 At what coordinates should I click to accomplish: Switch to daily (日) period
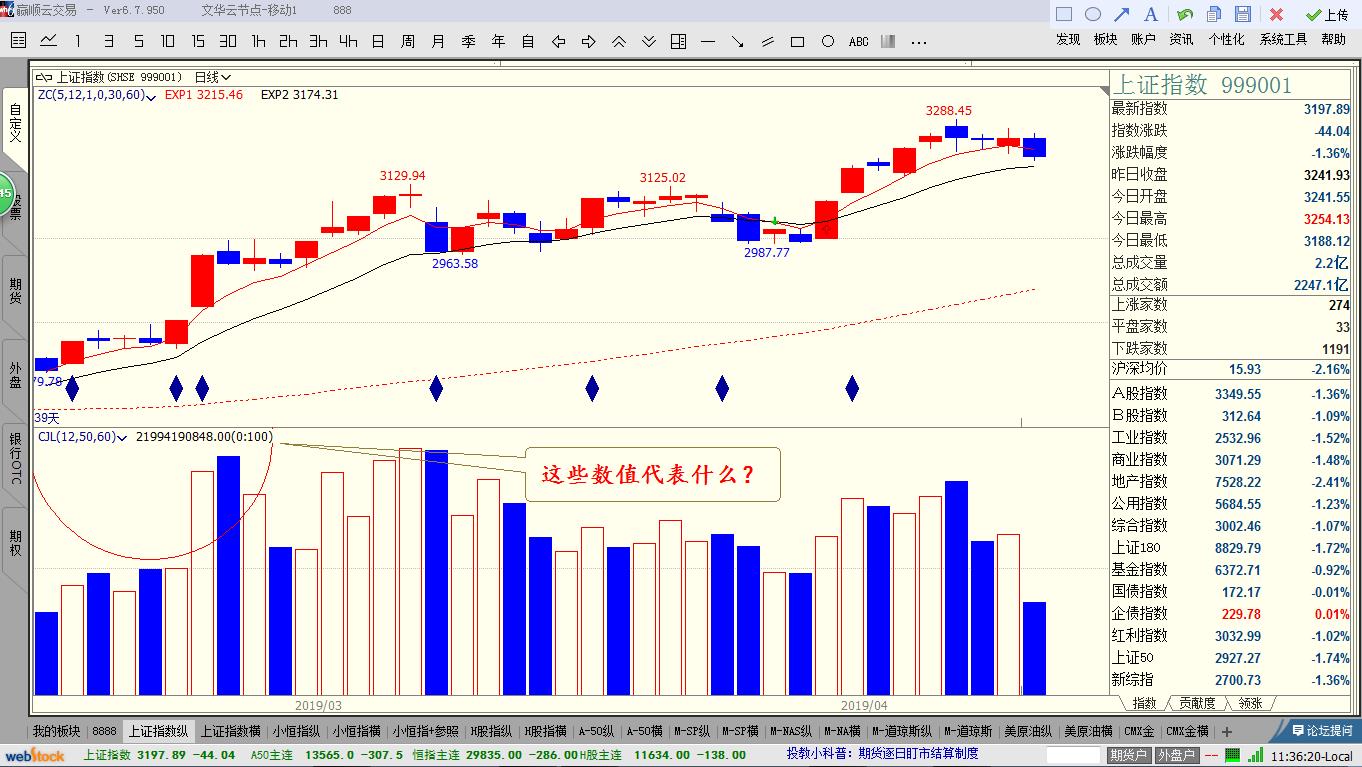[x=378, y=41]
